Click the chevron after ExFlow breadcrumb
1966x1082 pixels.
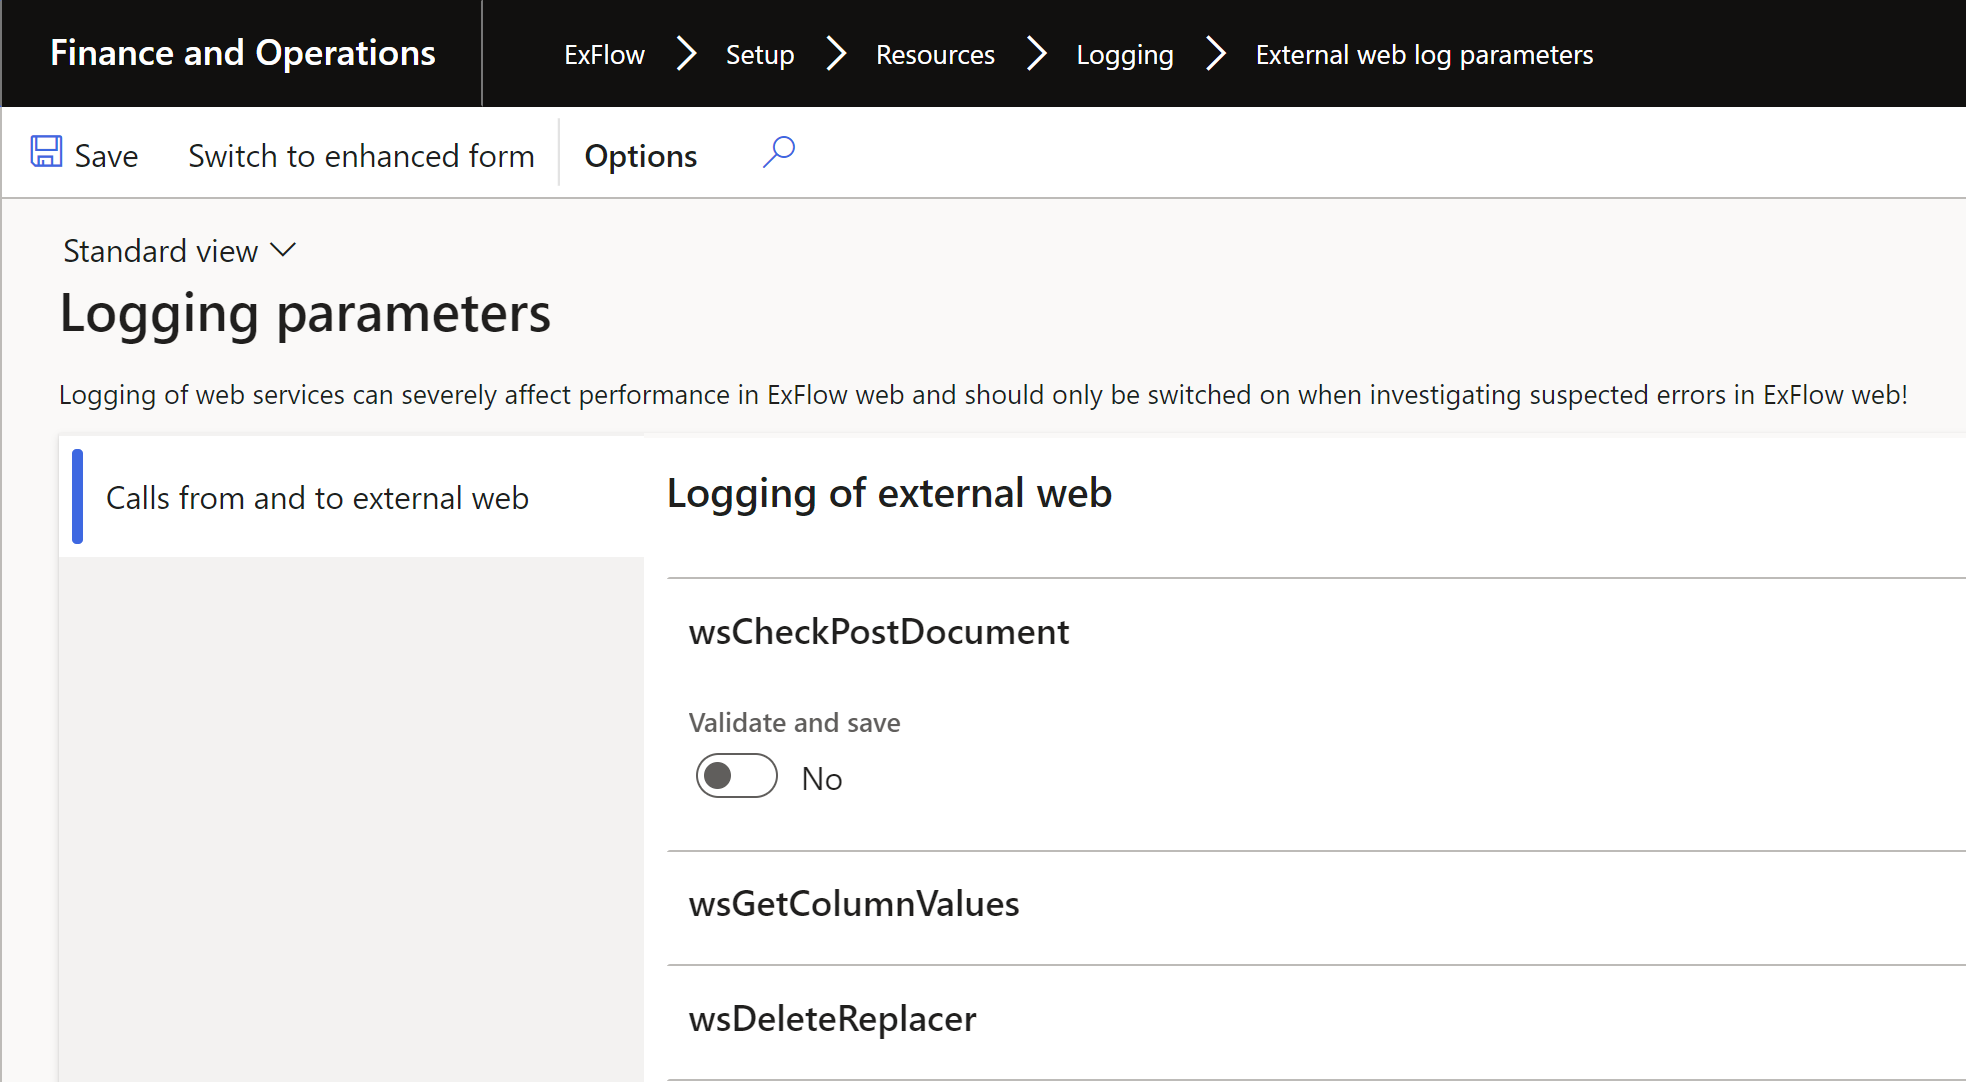click(x=686, y=54)
